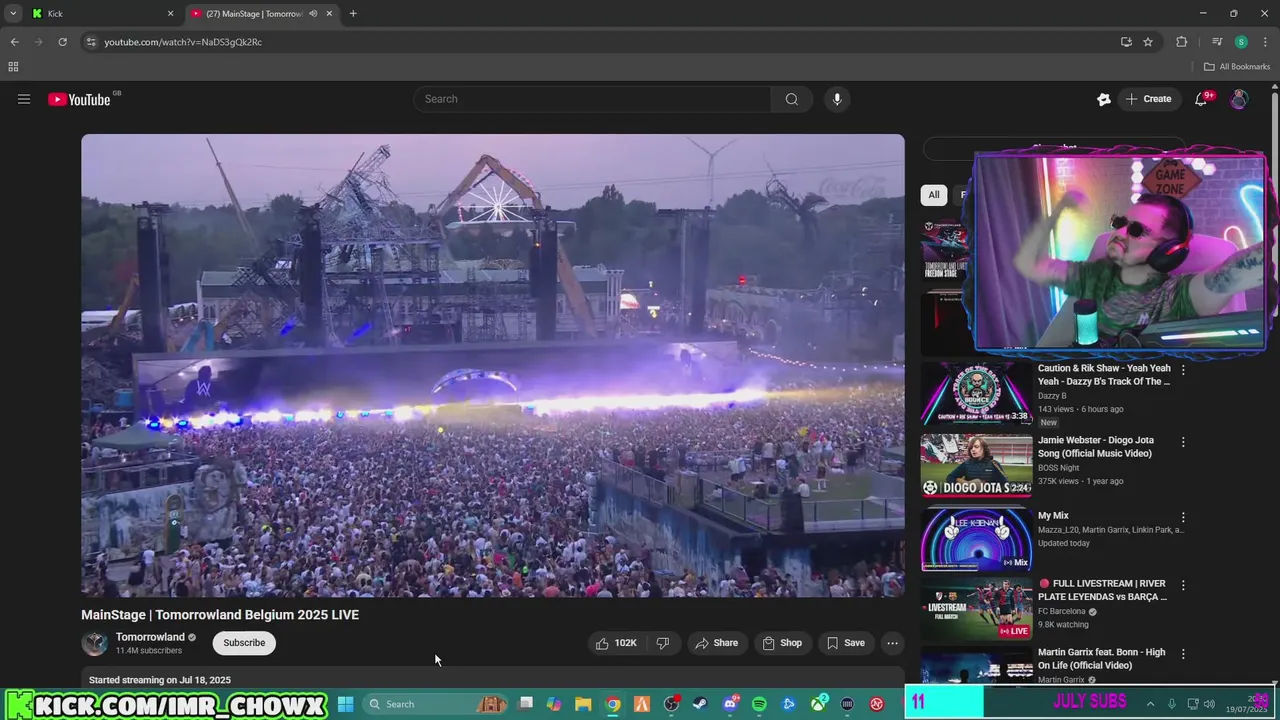This screenshot has width=1280, height=720.
Task: Share the MainStage video
Action: (x=717, y=643)
